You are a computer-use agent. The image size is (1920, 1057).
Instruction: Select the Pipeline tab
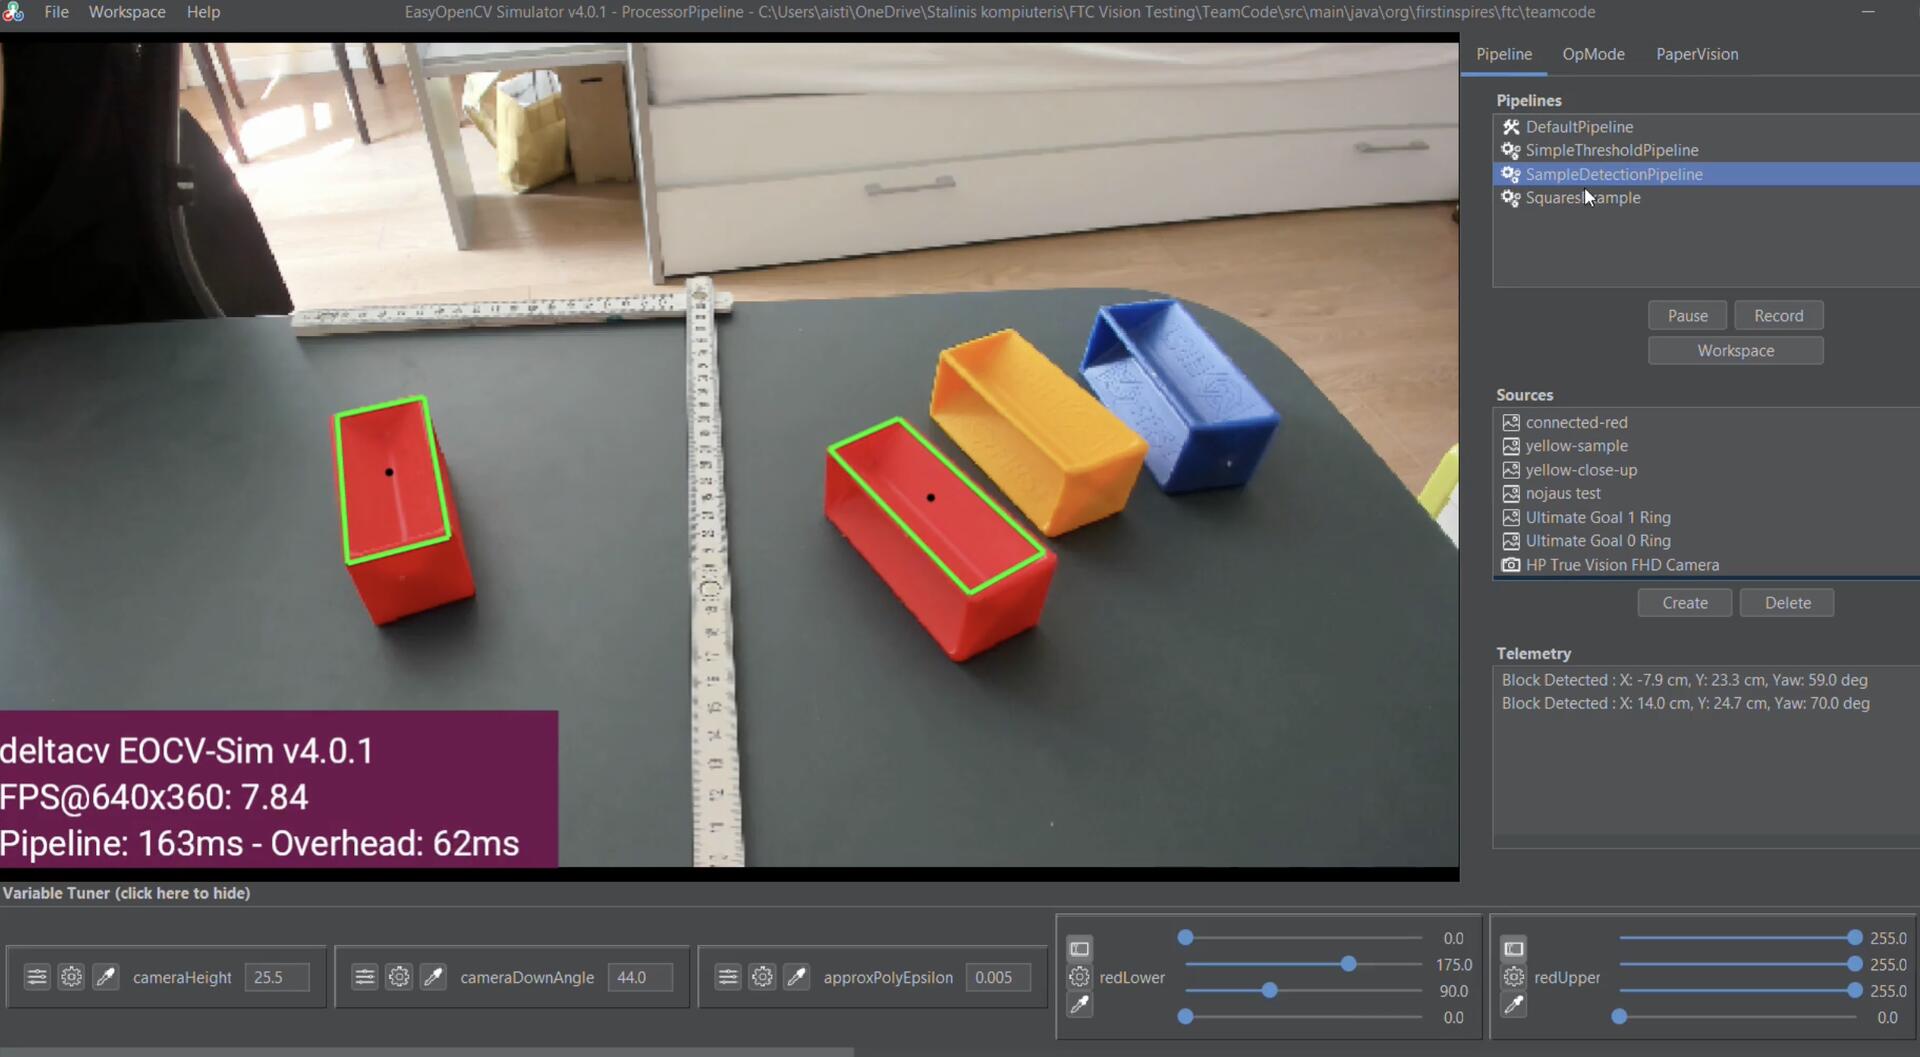(x=1504, y=54)
